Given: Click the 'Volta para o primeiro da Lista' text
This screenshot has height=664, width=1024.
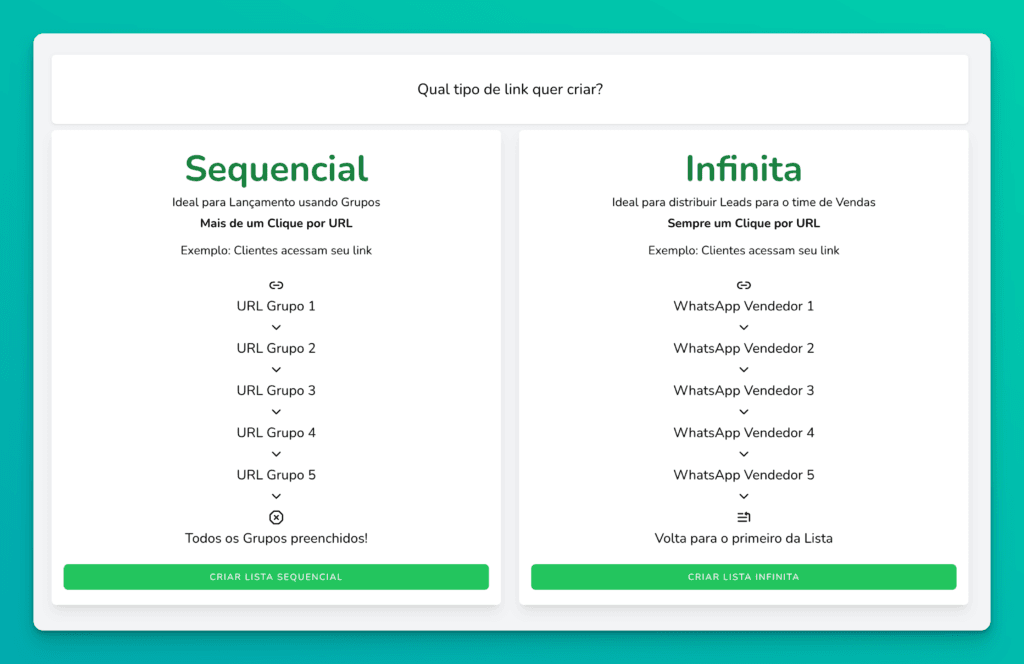Looking at the screenshot, I should click(x=744, y=538).
